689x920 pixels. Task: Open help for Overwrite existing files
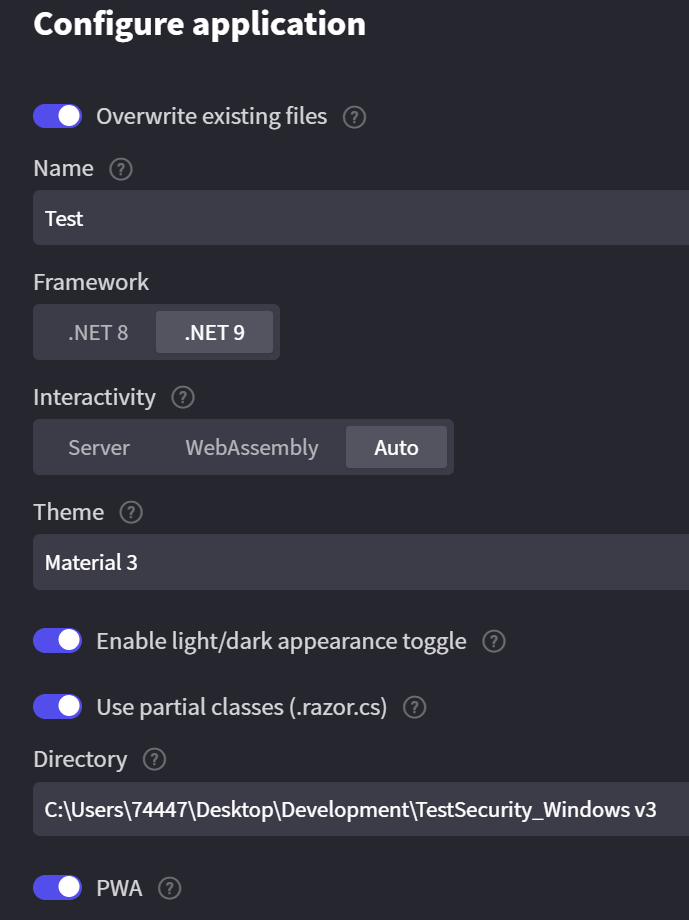(x=353, y=116)
